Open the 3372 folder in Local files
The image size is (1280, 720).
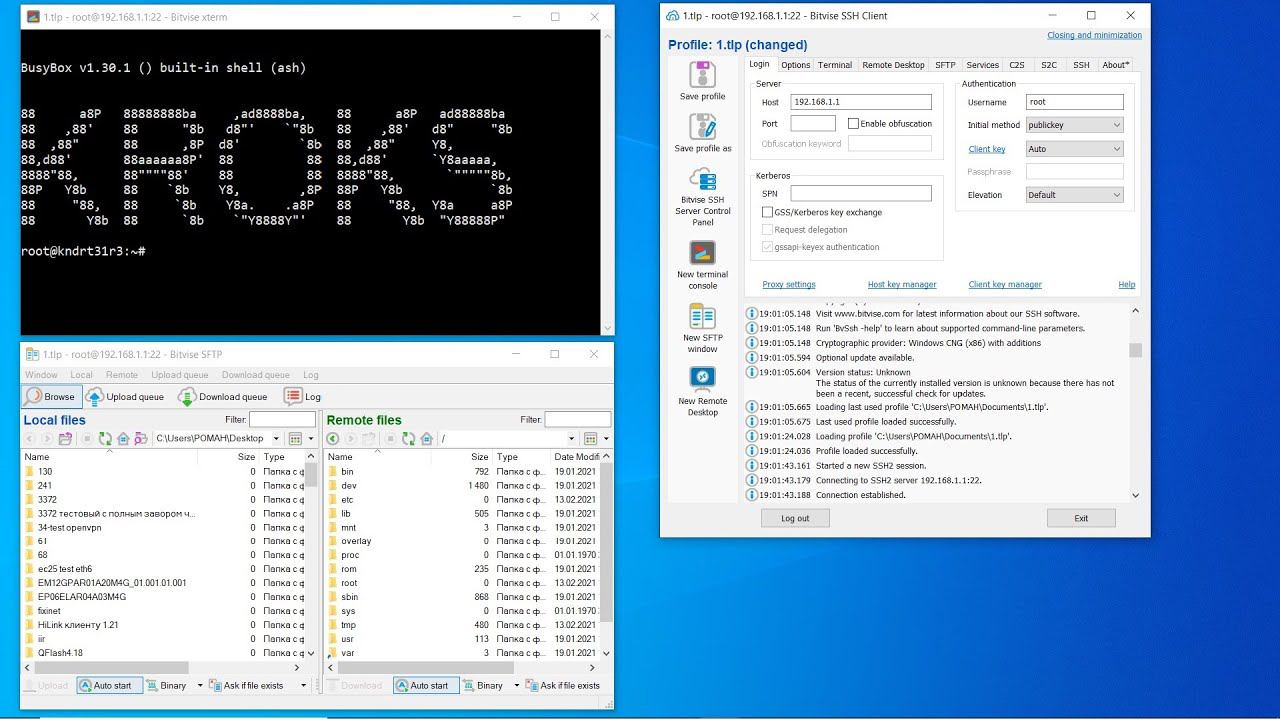(47, 499)
